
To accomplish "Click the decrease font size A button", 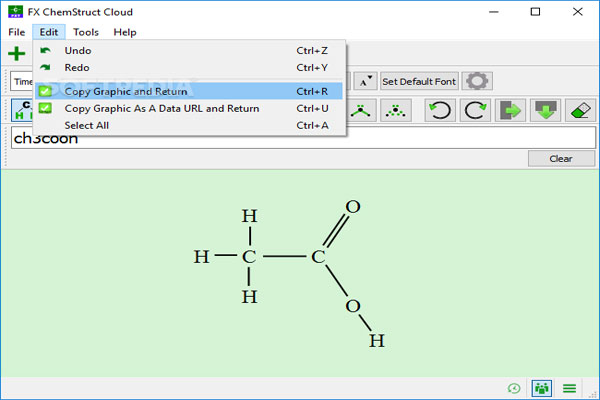I will coord(366,81).
